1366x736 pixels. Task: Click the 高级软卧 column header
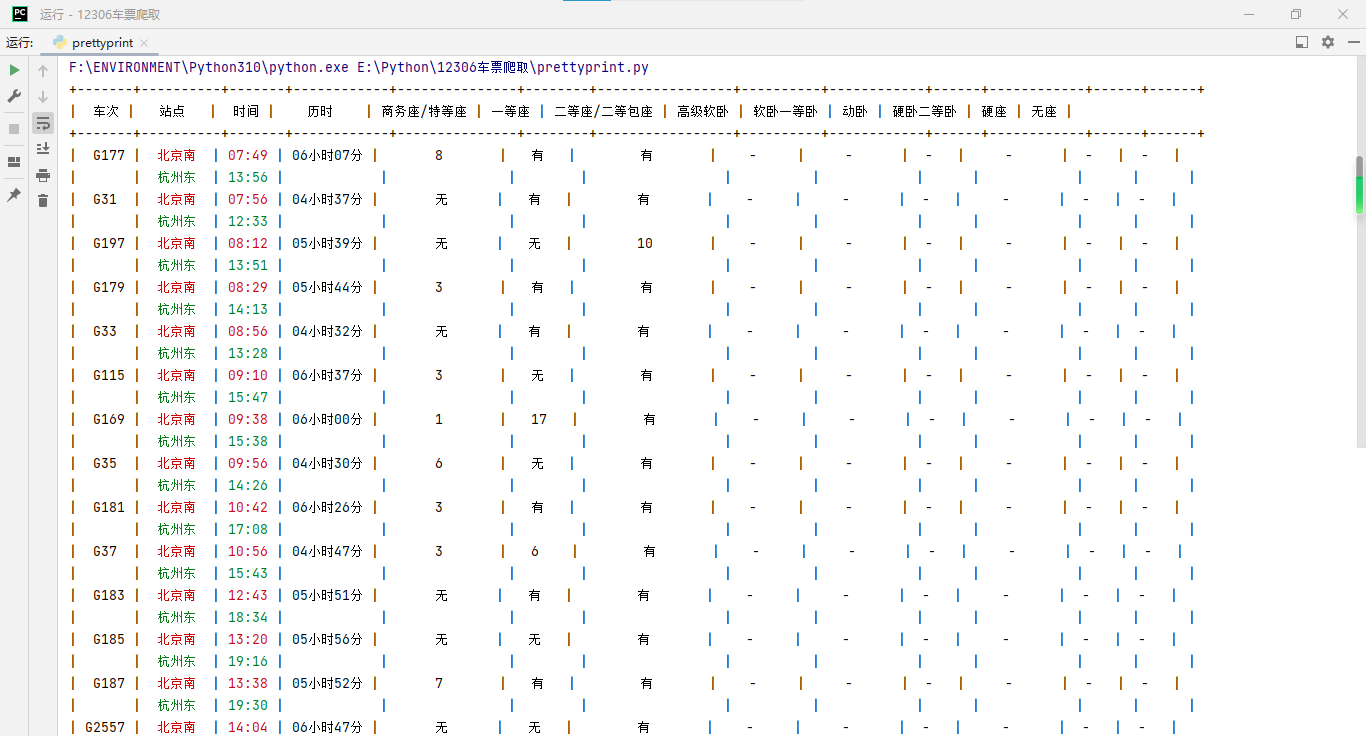(x=703, y=112)
